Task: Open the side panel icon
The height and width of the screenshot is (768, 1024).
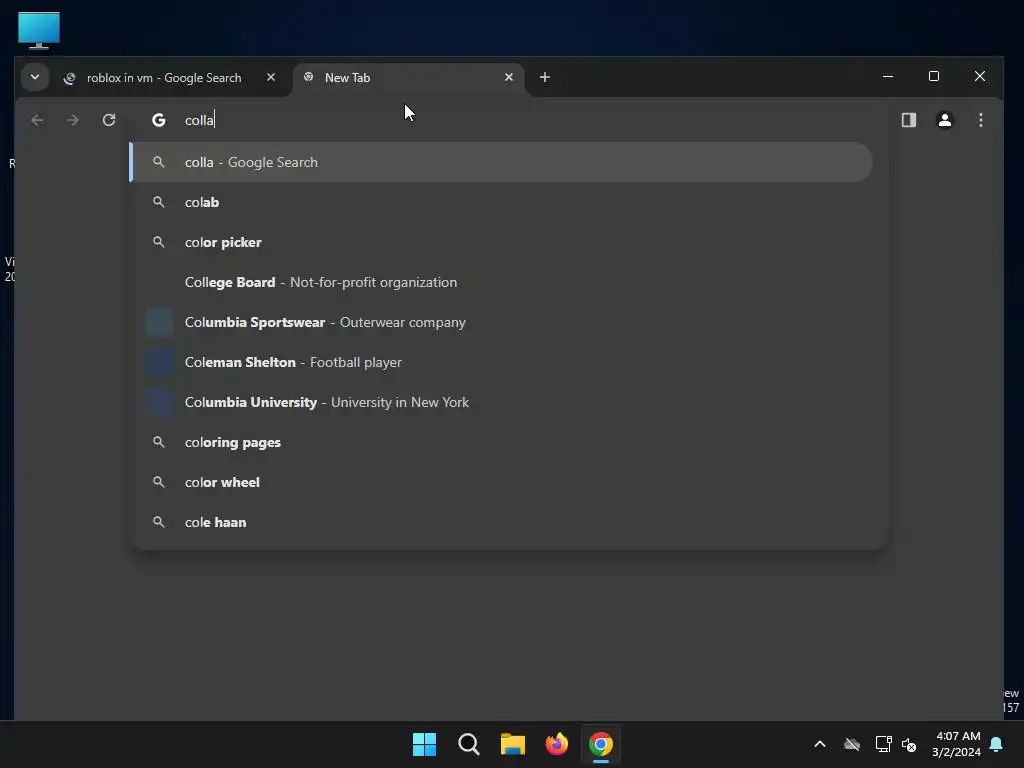Action: [909, 120]
